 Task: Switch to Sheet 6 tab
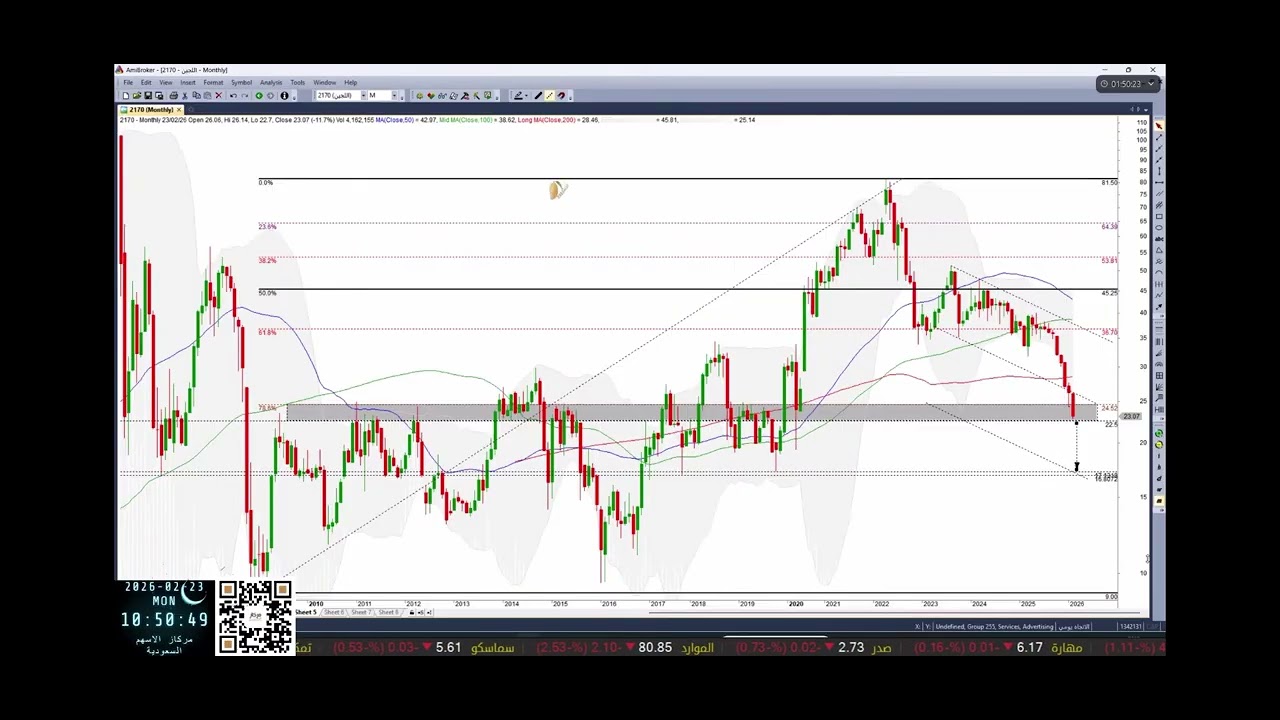pyautogui.click(x=333, y=612)
